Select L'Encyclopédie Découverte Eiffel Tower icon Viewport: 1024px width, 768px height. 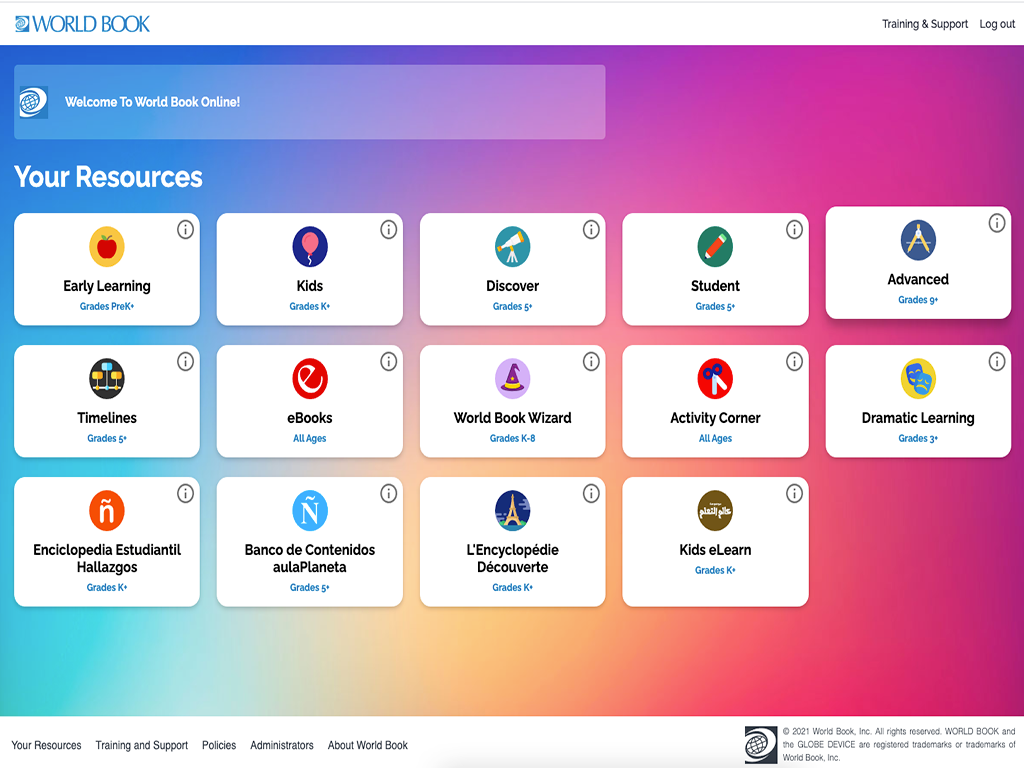point(513,511)
